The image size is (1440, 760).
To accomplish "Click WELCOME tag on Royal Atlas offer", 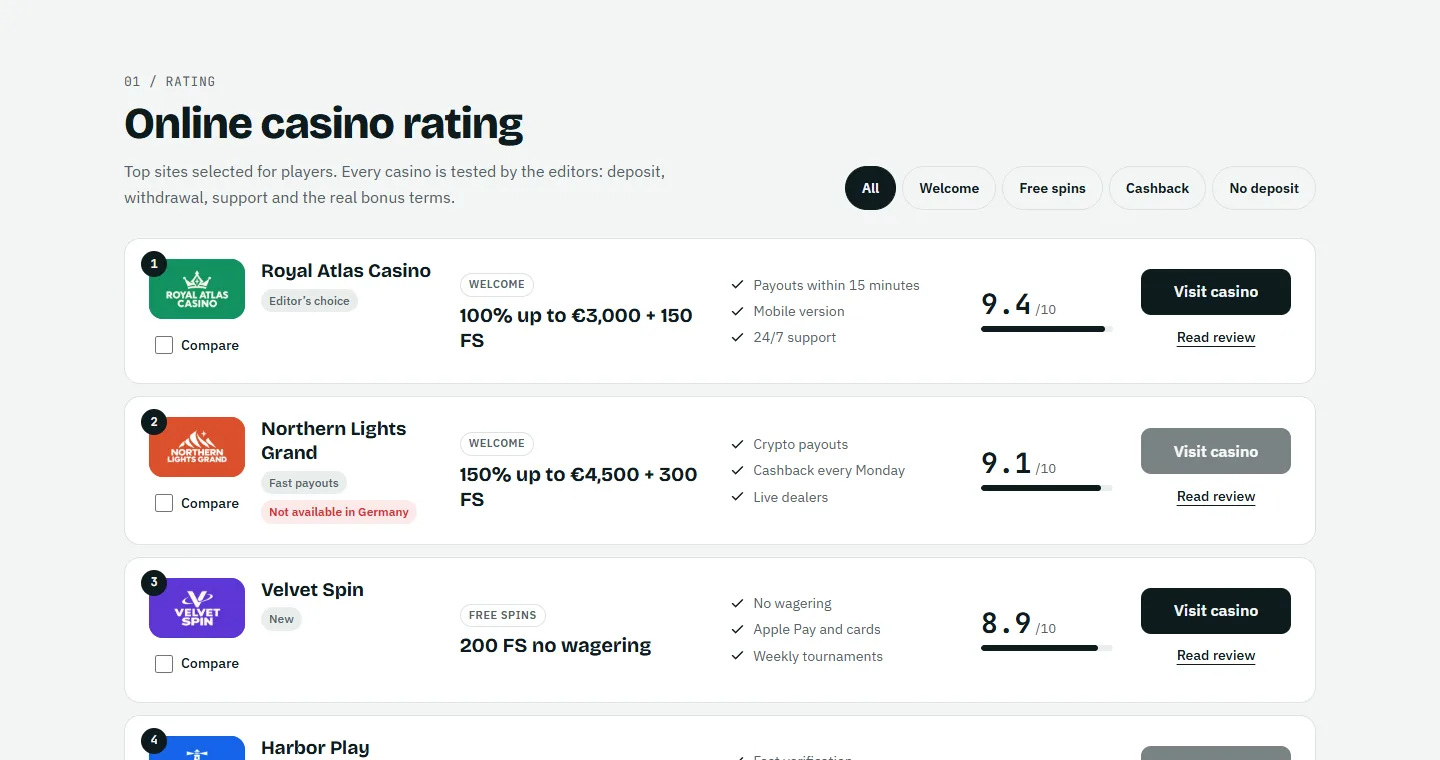I will pos(497,284).
